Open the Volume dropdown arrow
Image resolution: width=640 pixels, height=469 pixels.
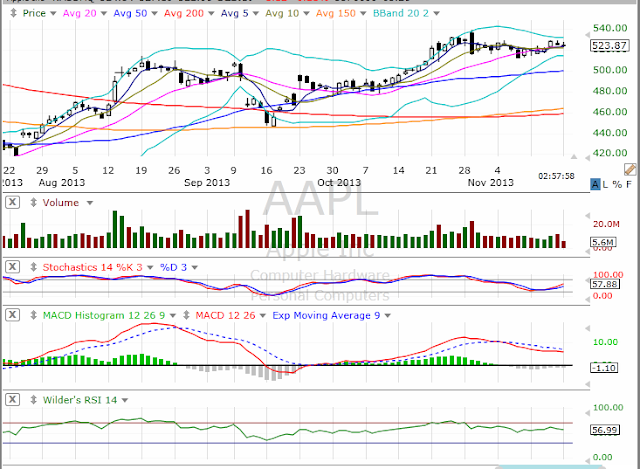pos(90,203)
